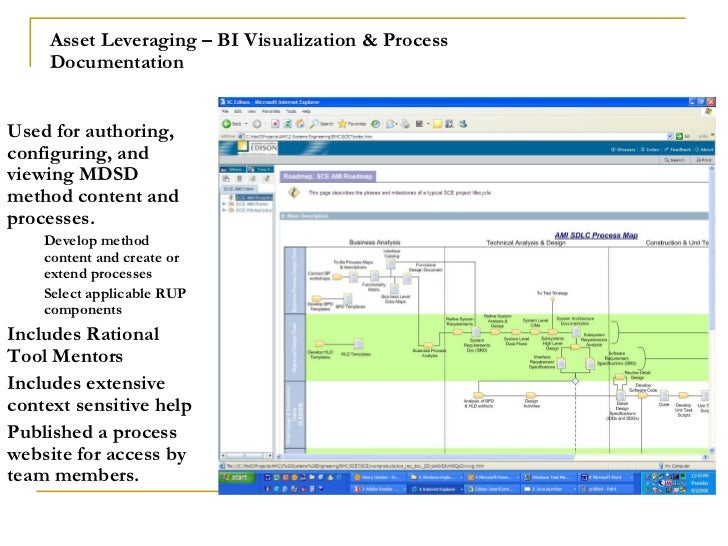This screenshot has width=728, height=546.
Task: Open the Microsoft Word taskbar button
Action: [606, 477]
